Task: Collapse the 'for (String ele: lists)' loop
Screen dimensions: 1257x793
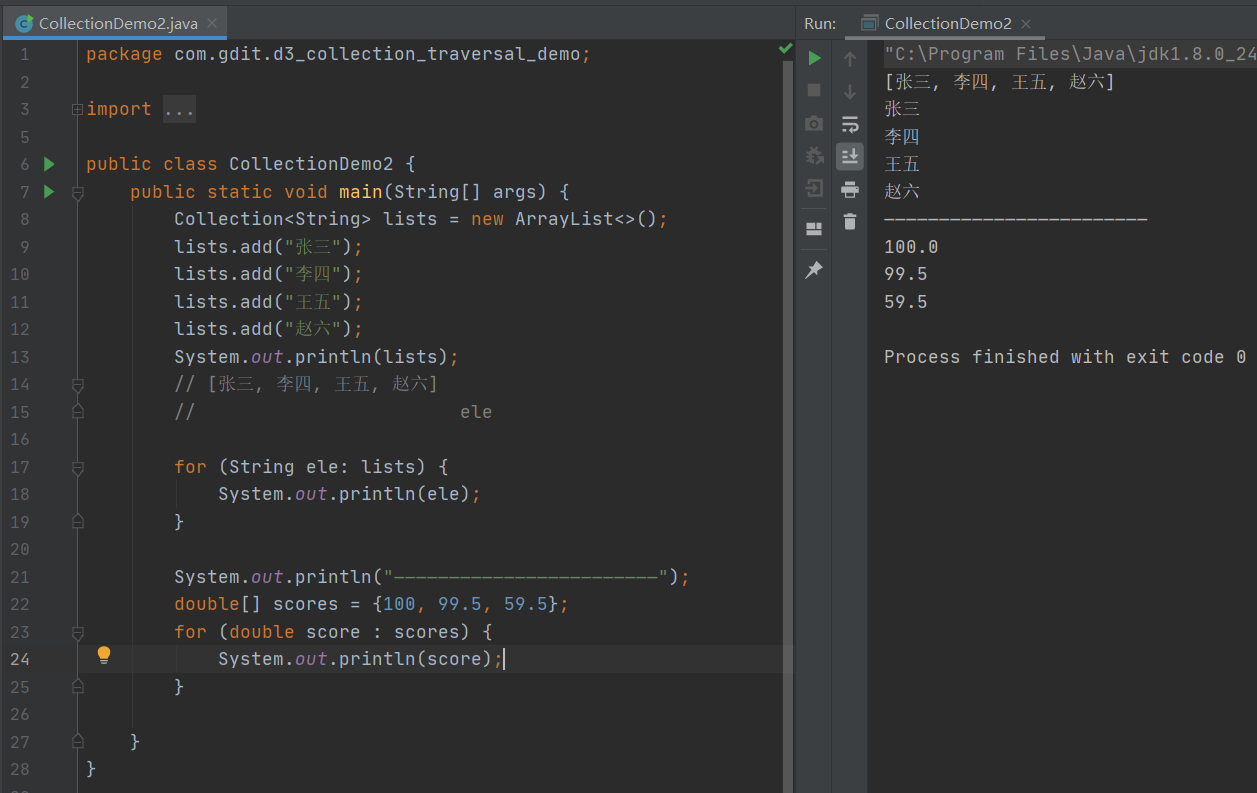Action: point(78,467)
